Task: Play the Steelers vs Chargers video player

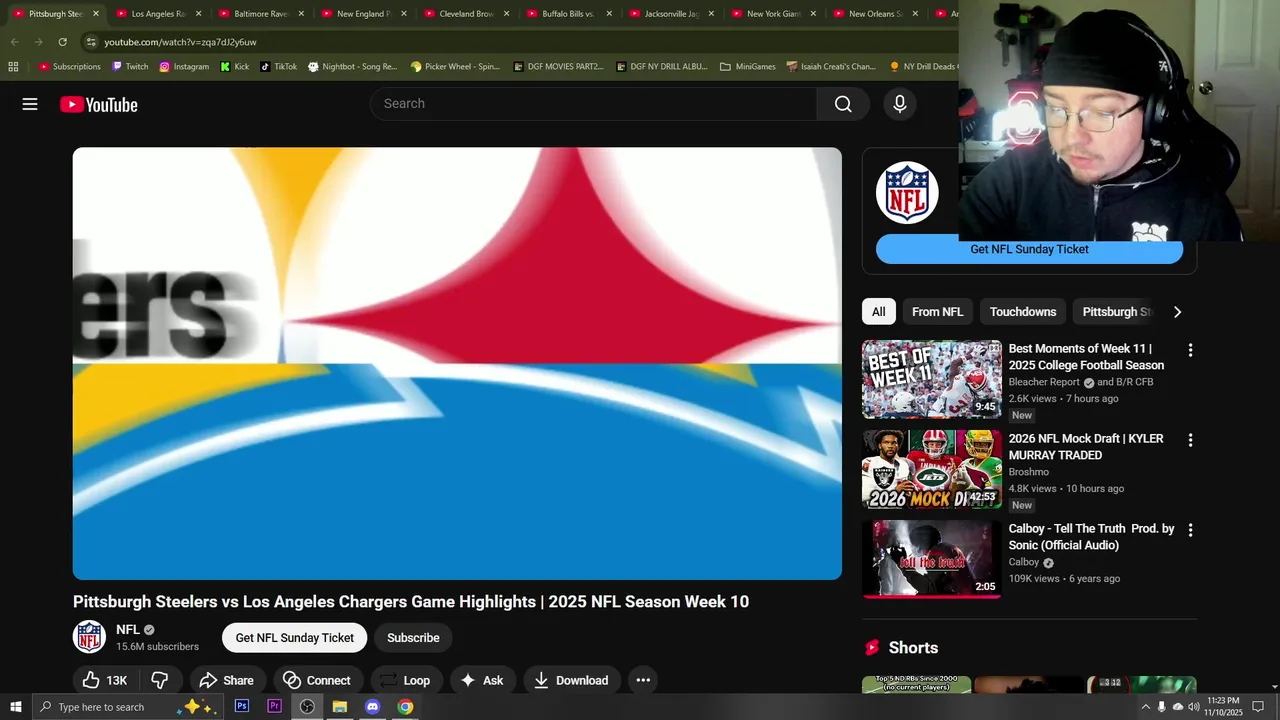Action: pyautogui.click(x=457, y=364)
